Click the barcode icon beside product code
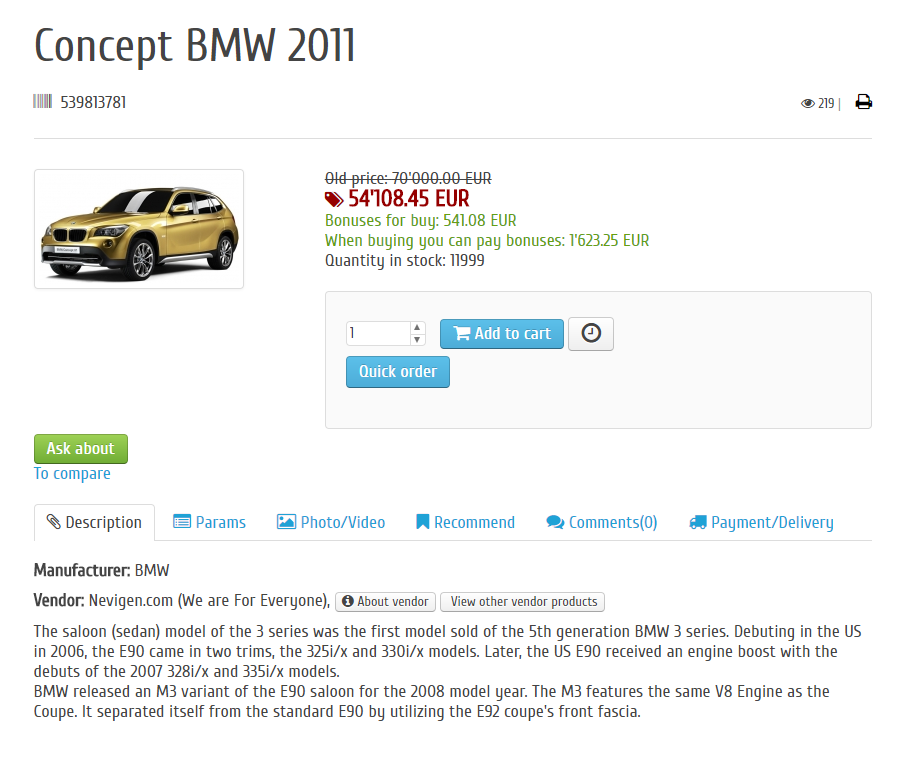The height and width of the screenshot is (759, 904). click(43, 102)
